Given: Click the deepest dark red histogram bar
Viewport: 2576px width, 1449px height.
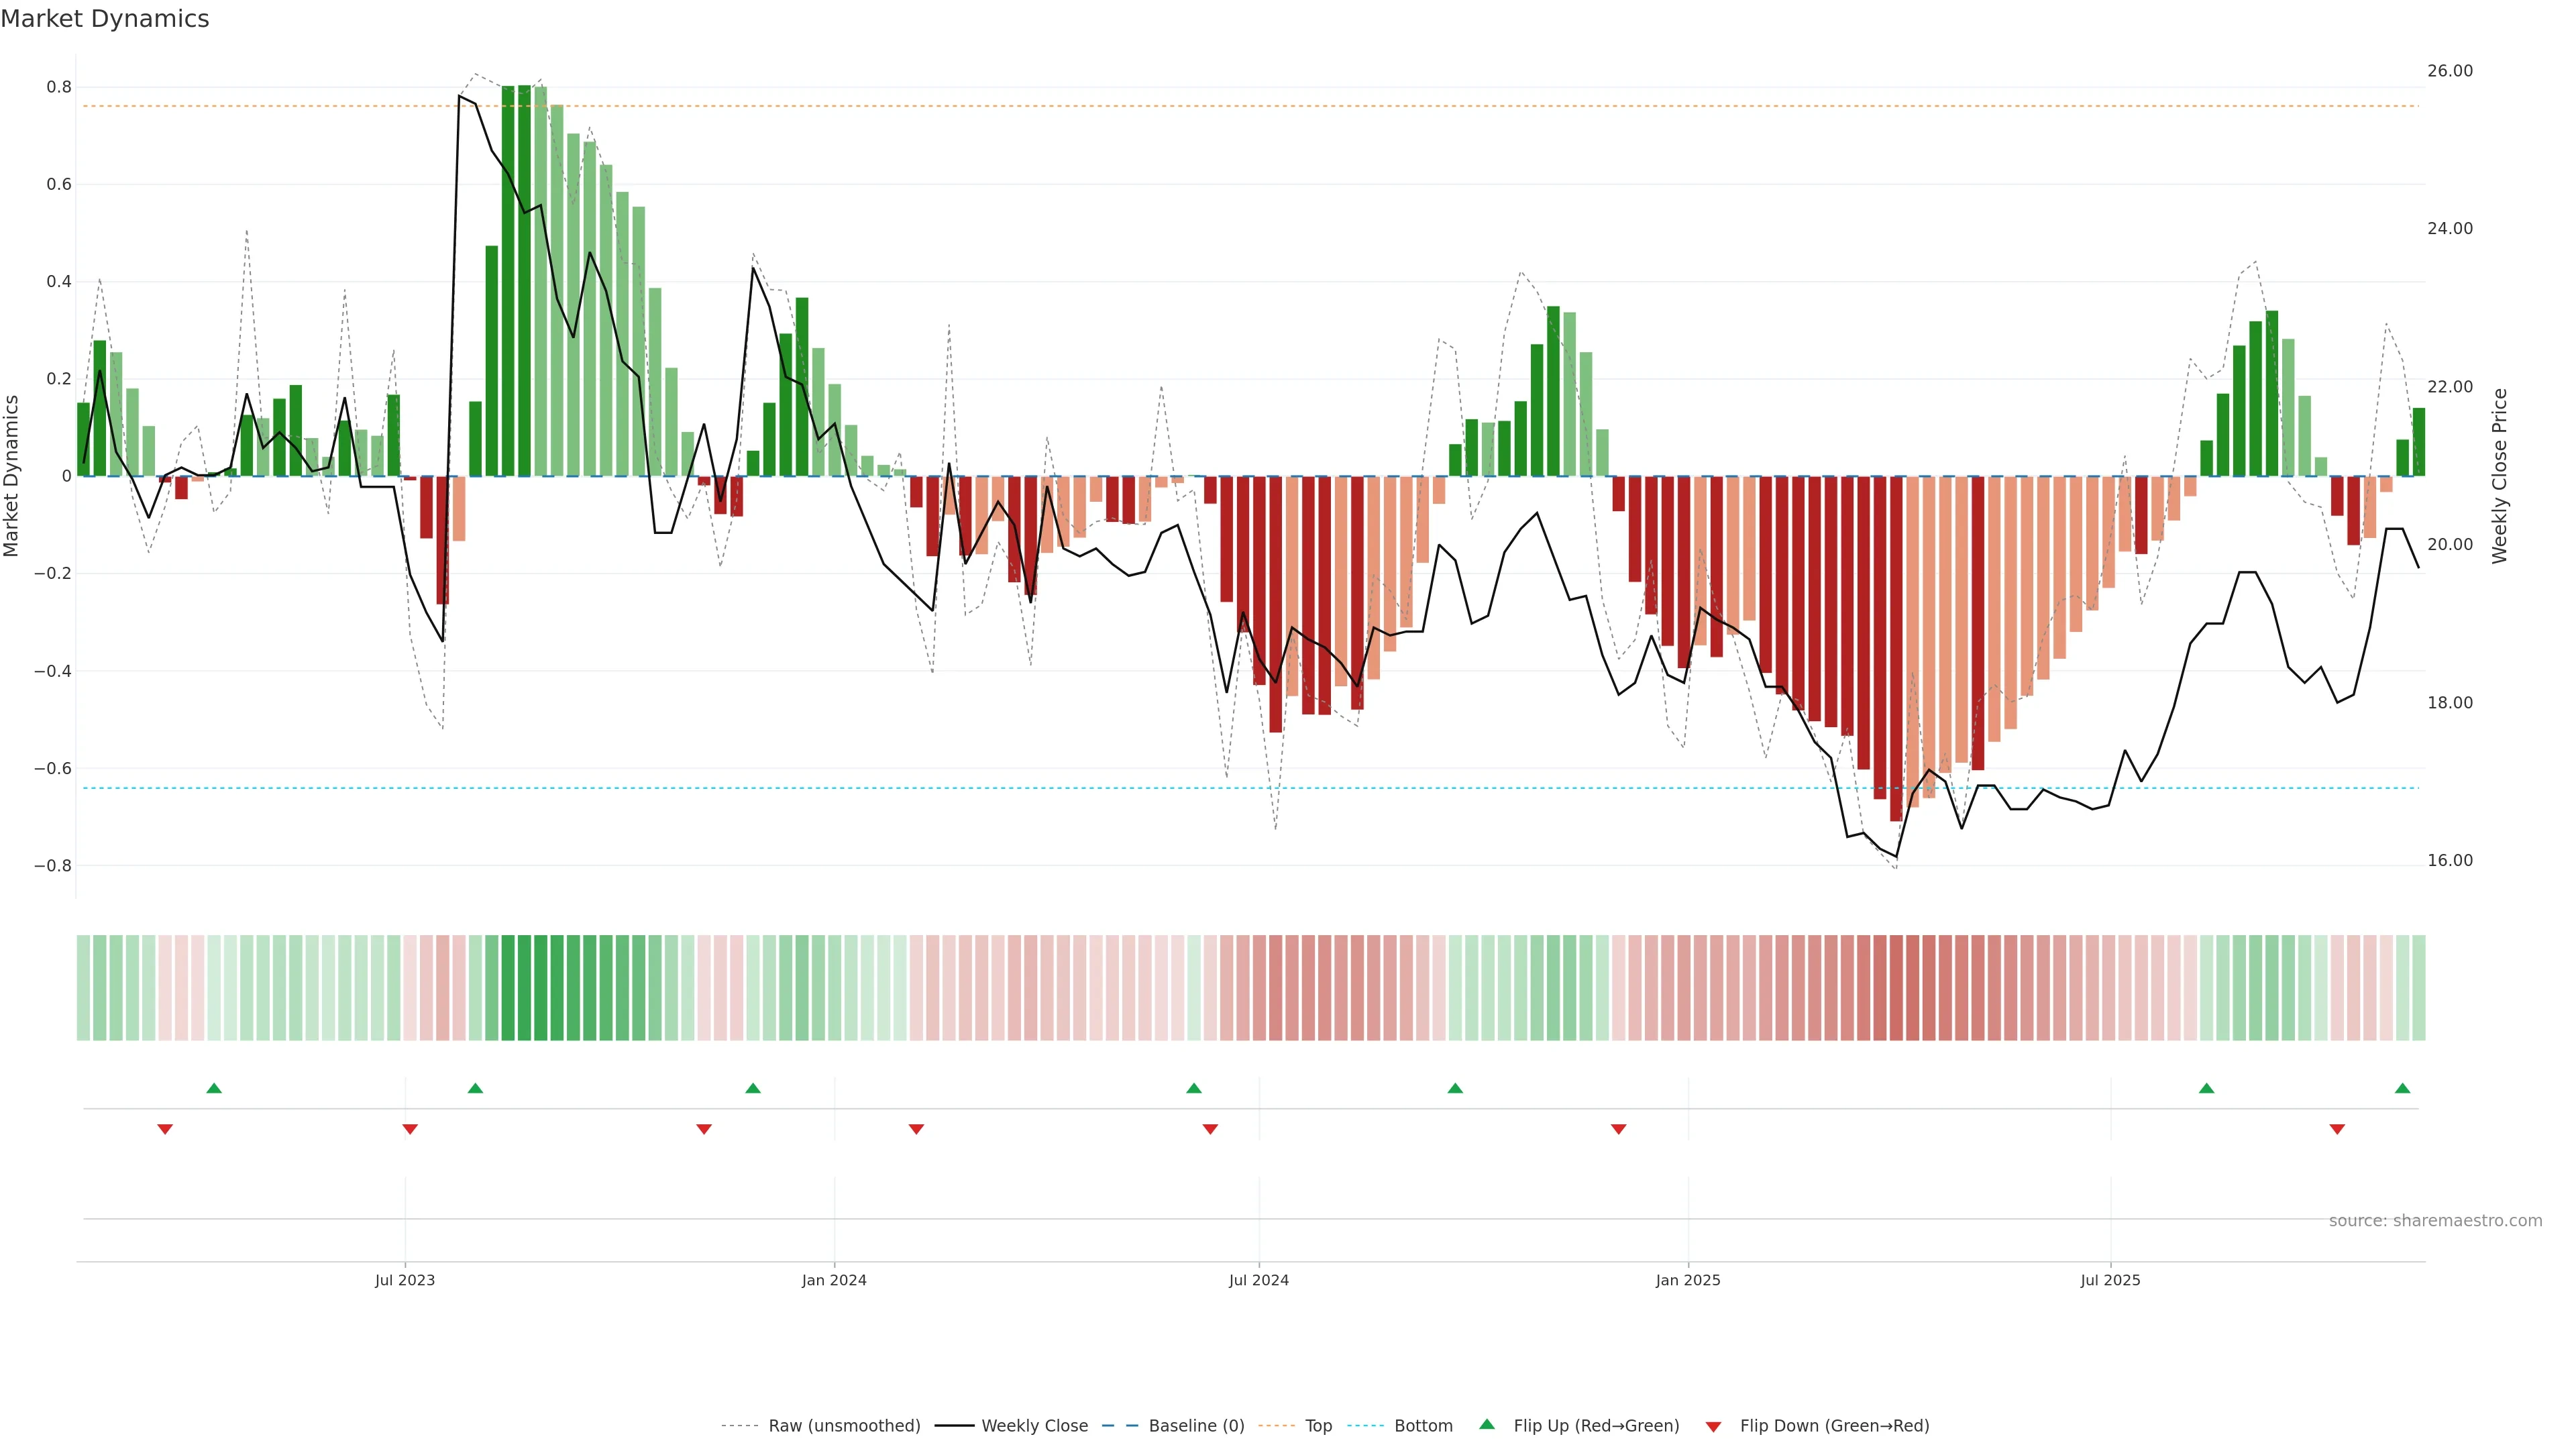Looking at the screenshot, I should (1896, 650).
